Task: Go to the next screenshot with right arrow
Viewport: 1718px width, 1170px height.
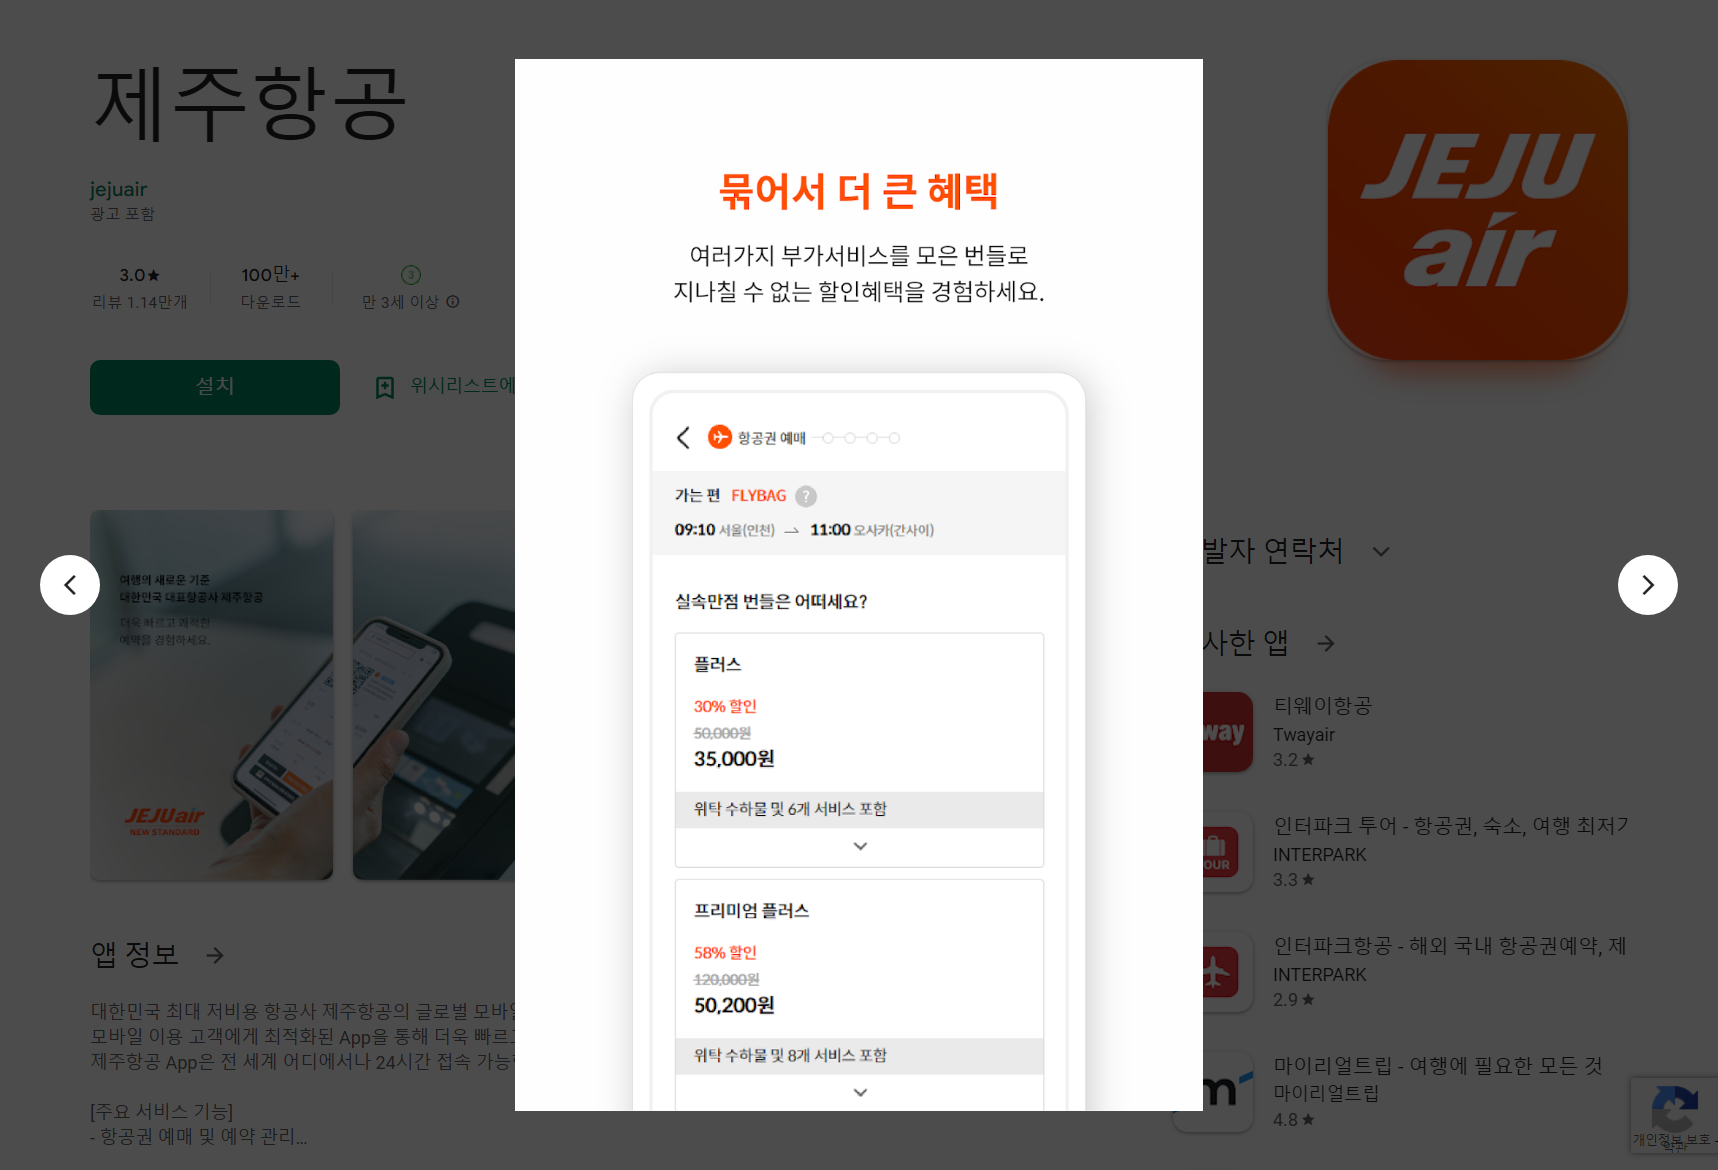Action: point(1647,585)
